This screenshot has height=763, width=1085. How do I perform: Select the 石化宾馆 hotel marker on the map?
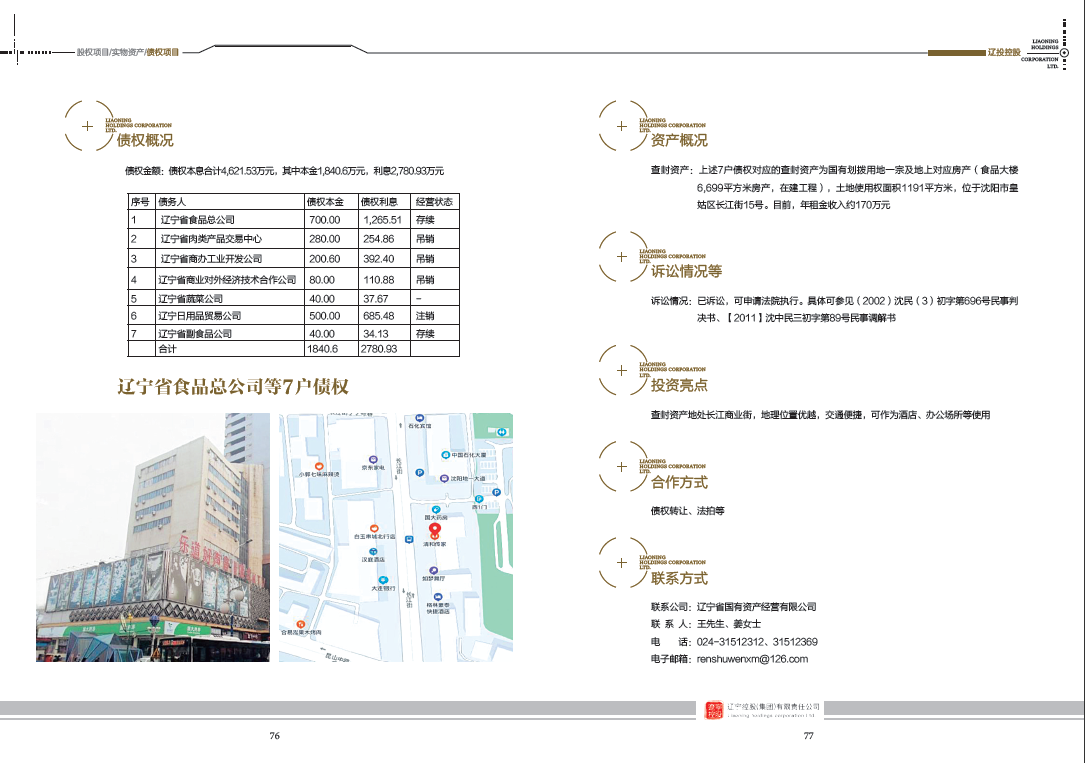tap(419, 419)
